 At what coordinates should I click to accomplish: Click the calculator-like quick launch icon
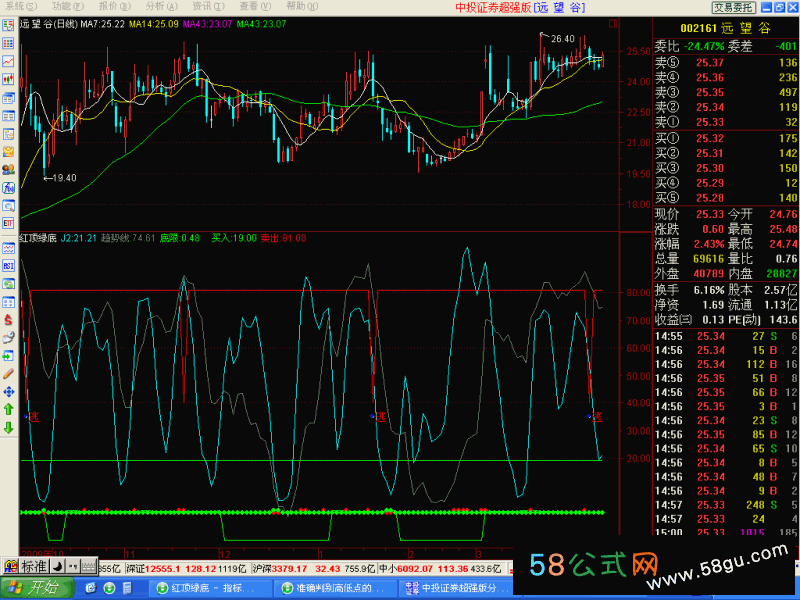(127, 588)
